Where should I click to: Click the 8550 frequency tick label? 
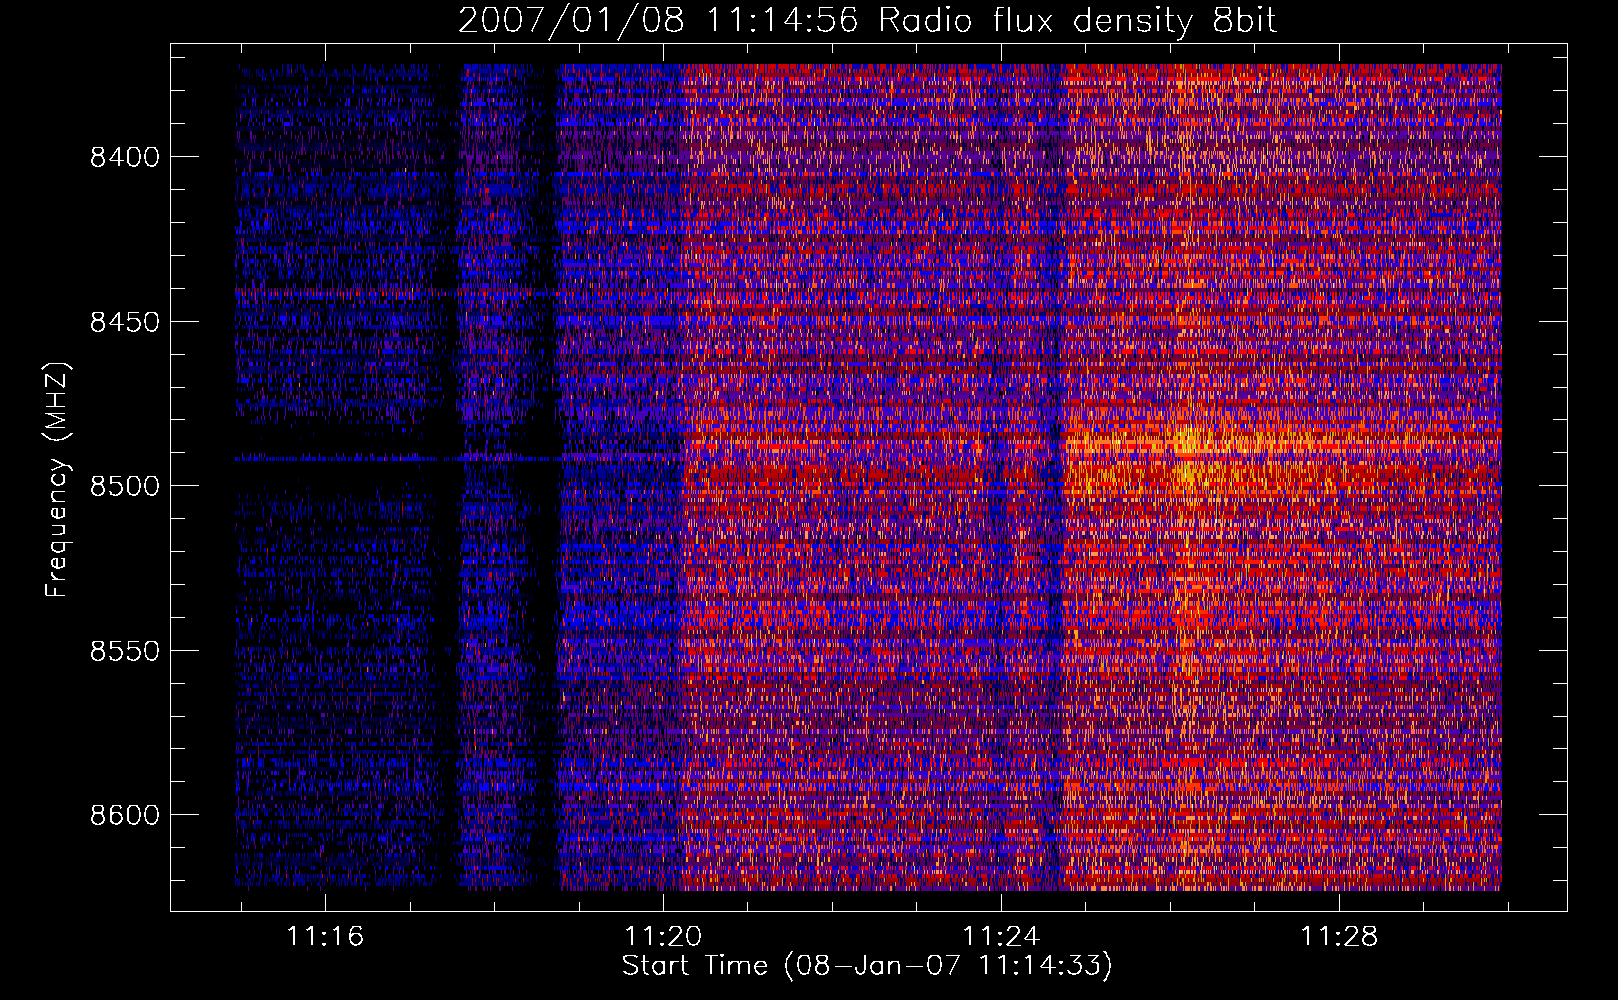pyautogui.click(x=125, y=651)
